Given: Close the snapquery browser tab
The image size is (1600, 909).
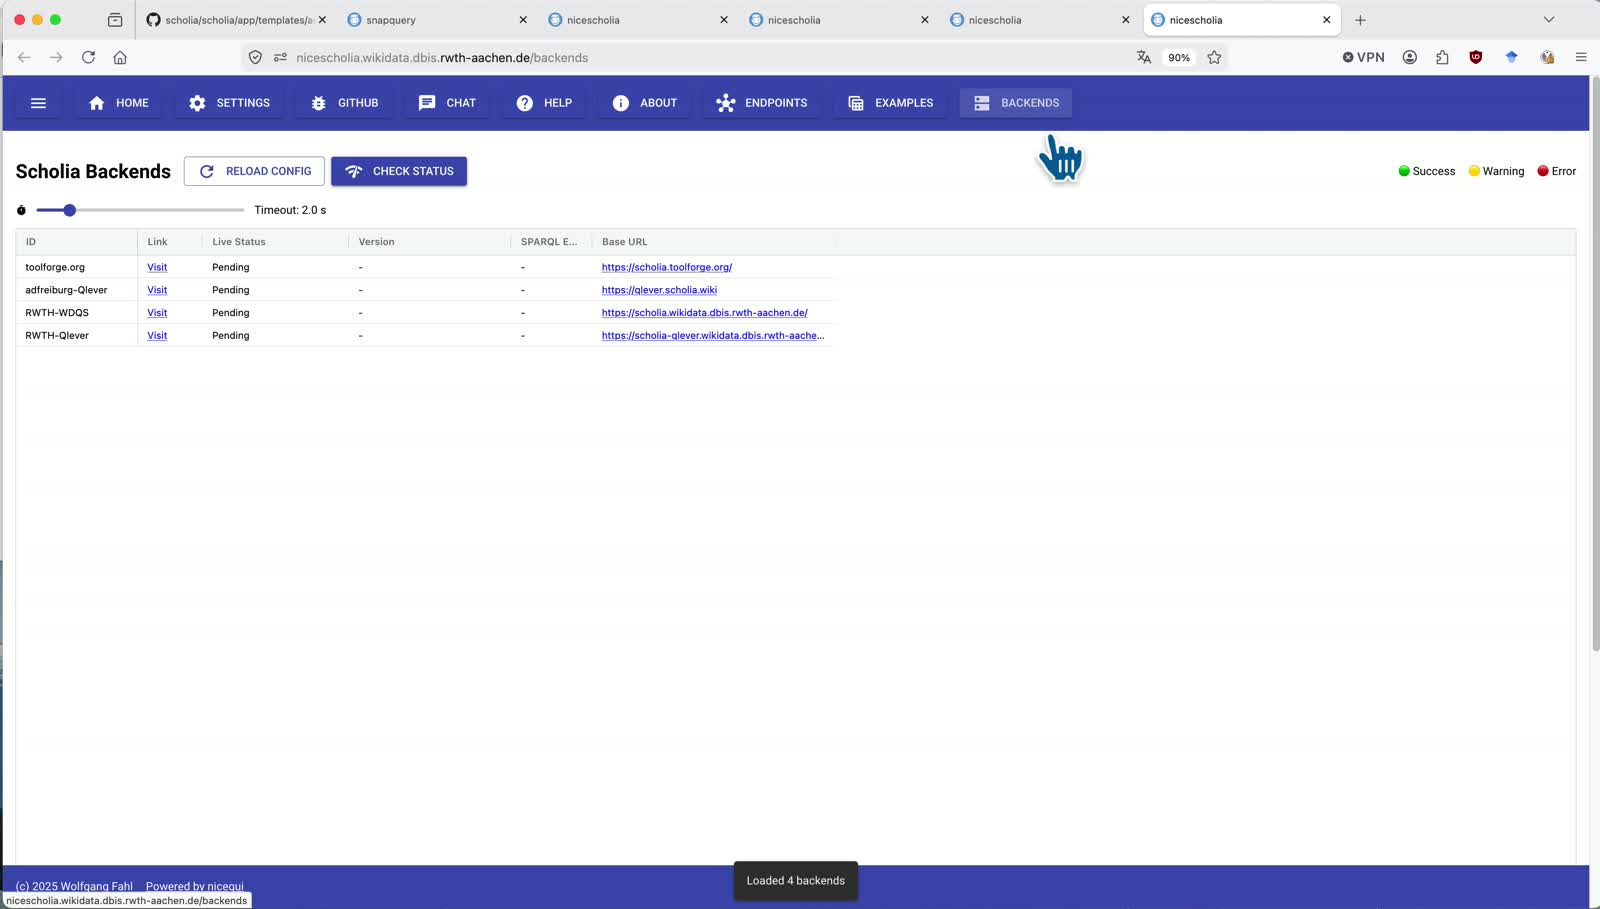Looking at the screenshot, I should click(x=523, y=20).
